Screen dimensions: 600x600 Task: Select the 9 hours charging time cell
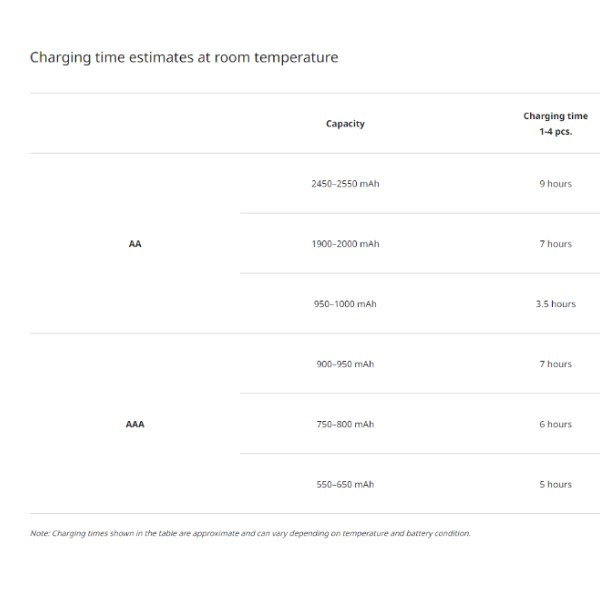pos(555,184)
